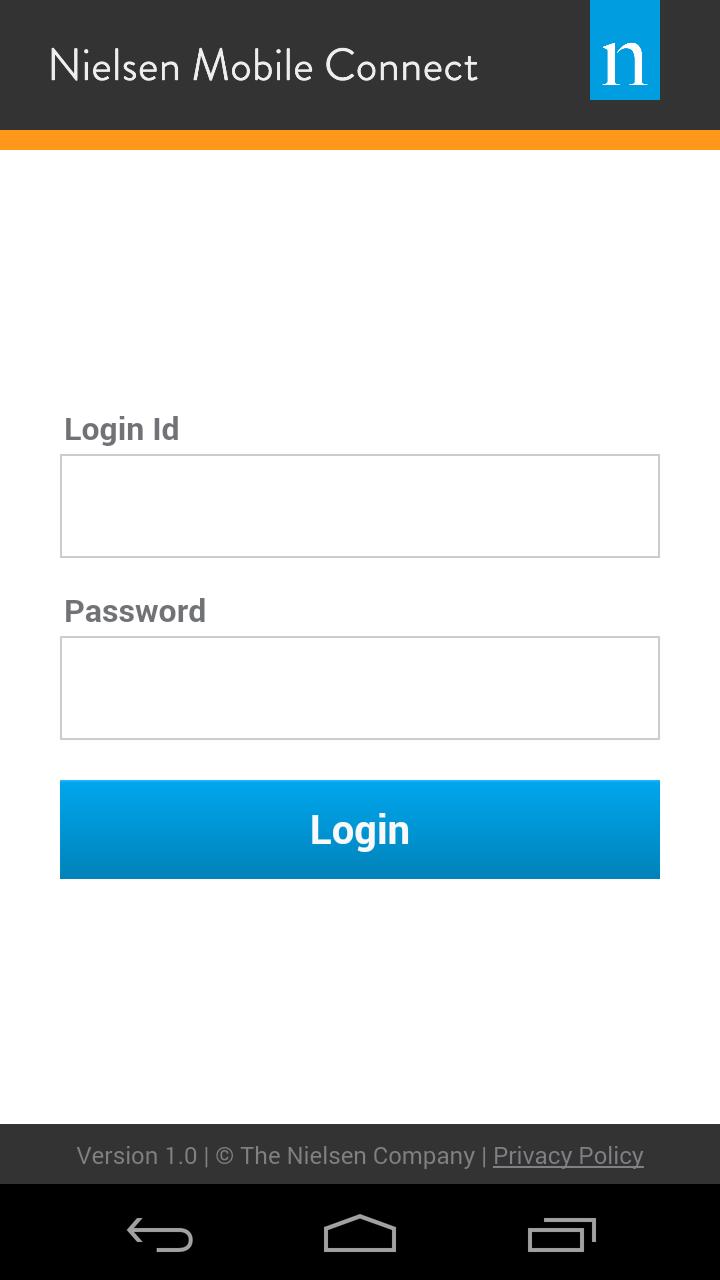
Task: Click the Nielsen Mobile Connect title
Action: click(x=264, y=66)
